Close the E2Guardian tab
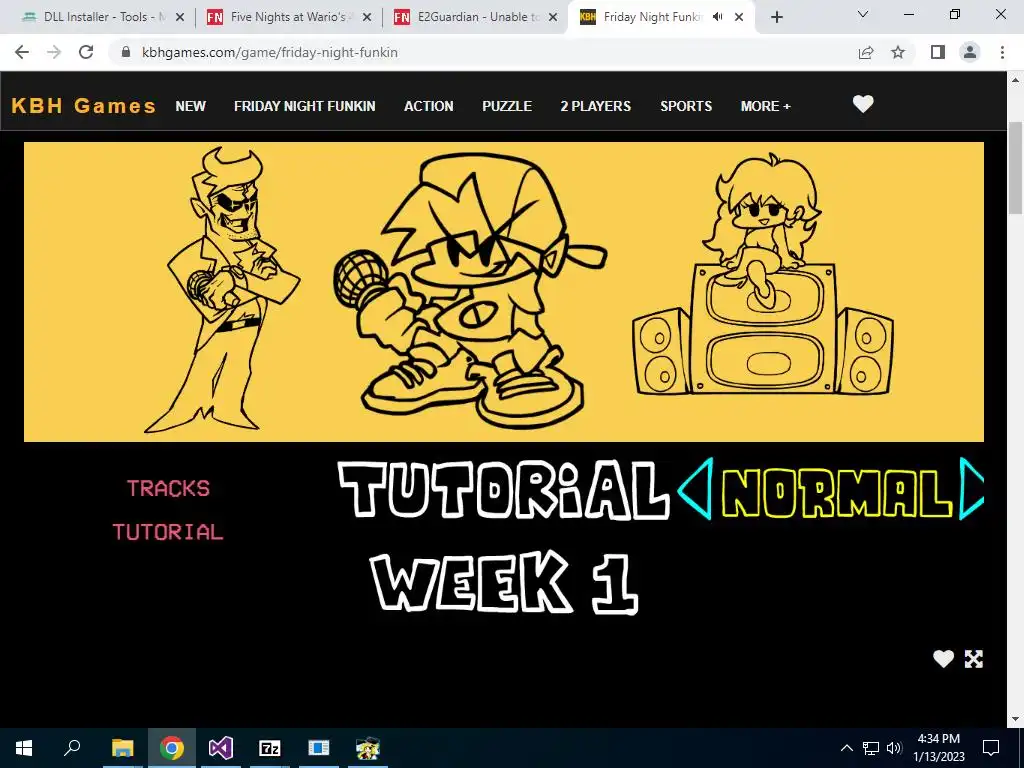 [553, 17]
